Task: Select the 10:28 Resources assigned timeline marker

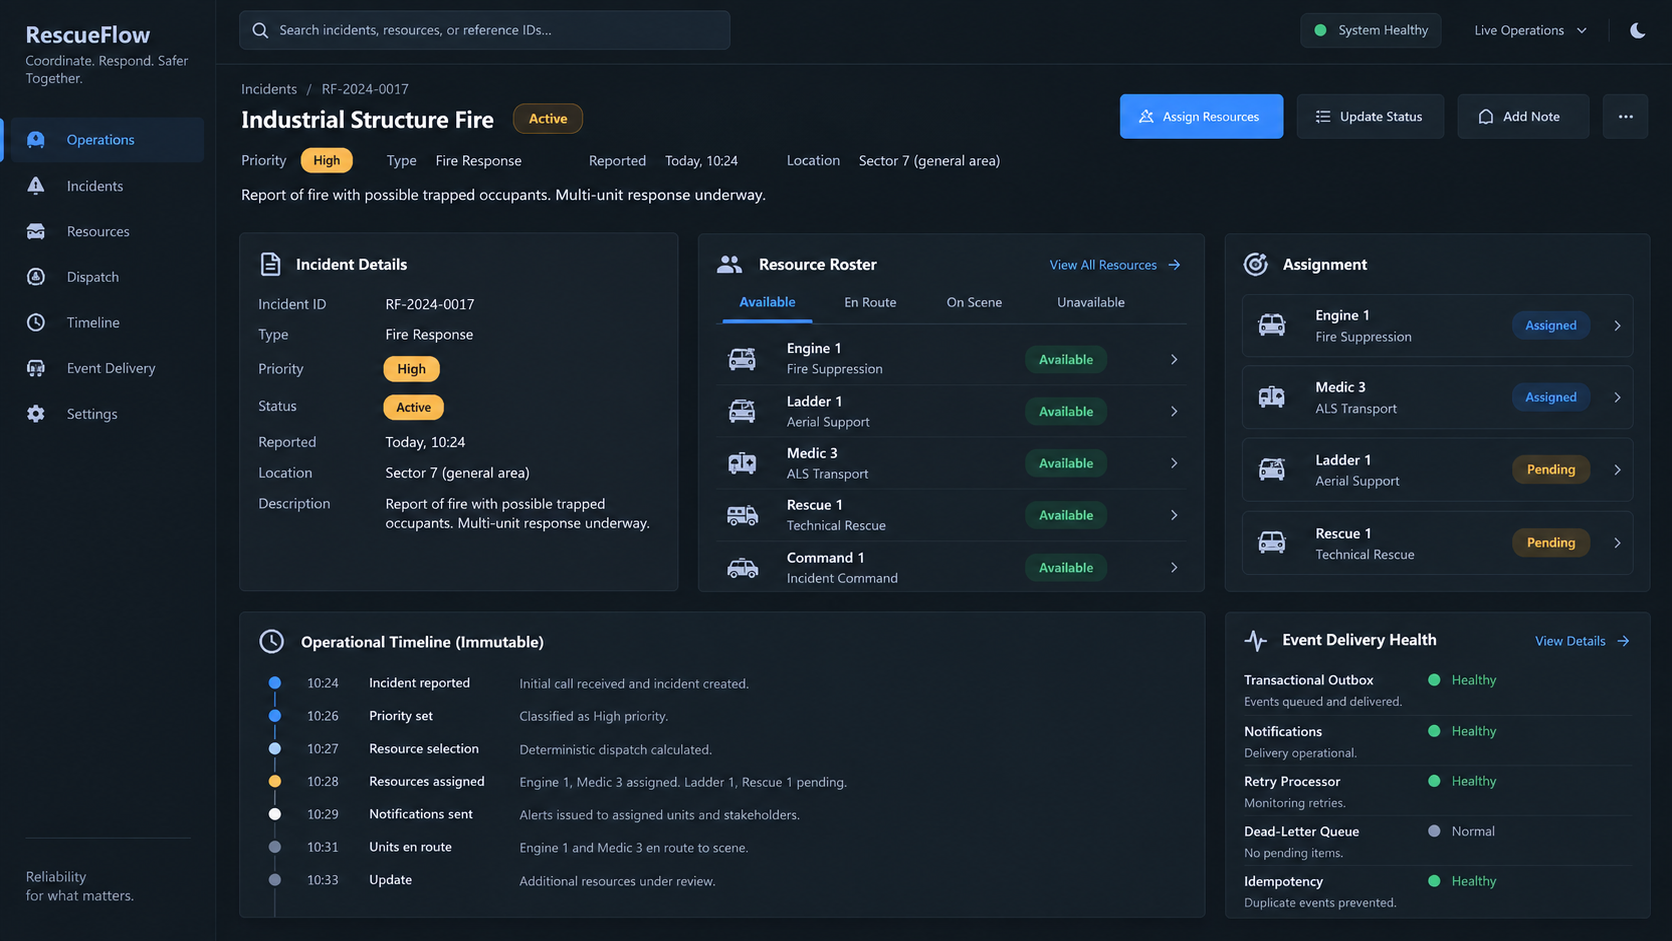Action: coord(275,782)
